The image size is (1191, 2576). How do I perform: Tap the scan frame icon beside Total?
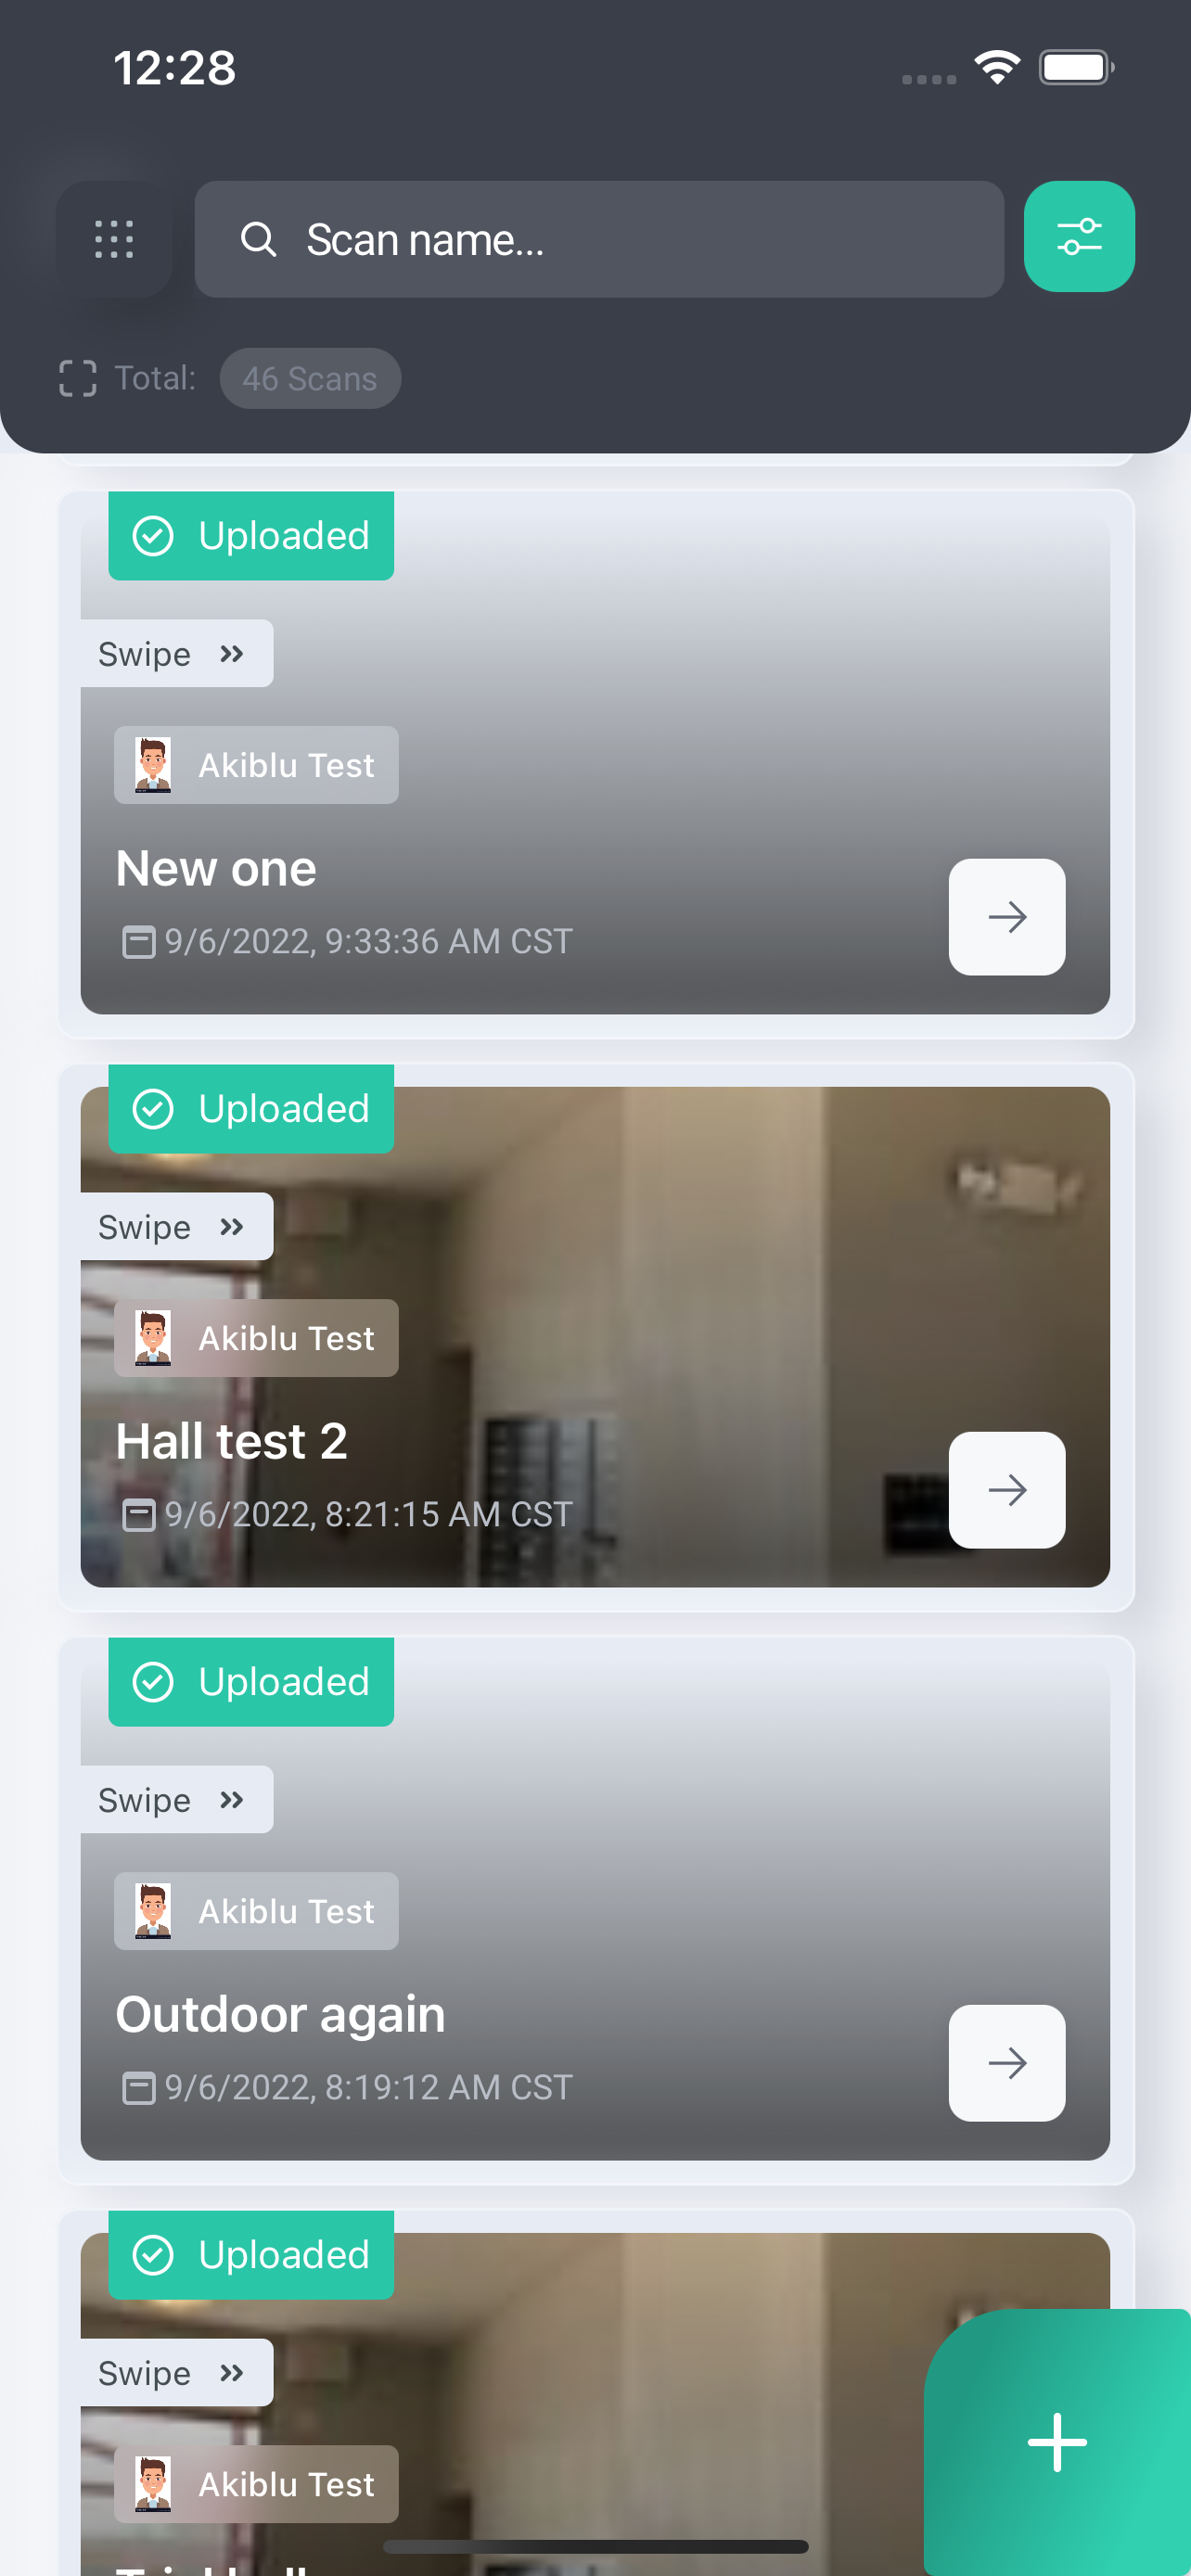click(78, 378)
